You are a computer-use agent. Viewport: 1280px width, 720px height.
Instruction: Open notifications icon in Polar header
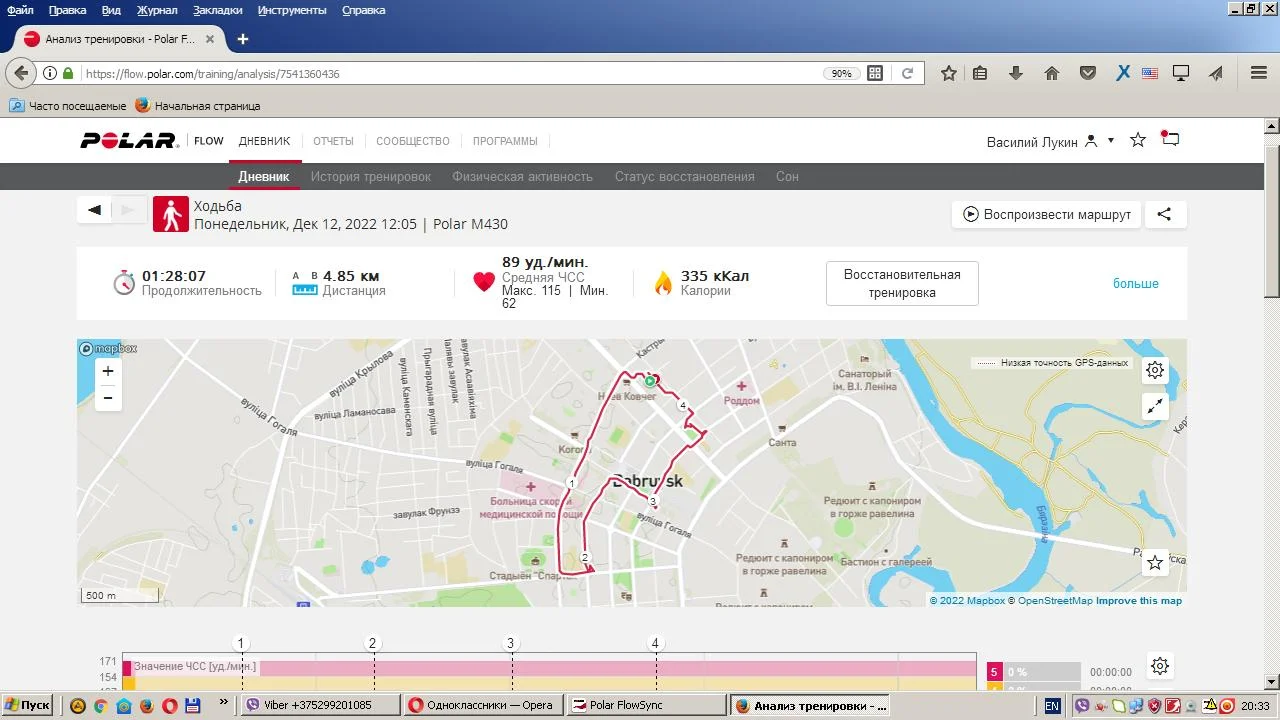point(1170,140)
